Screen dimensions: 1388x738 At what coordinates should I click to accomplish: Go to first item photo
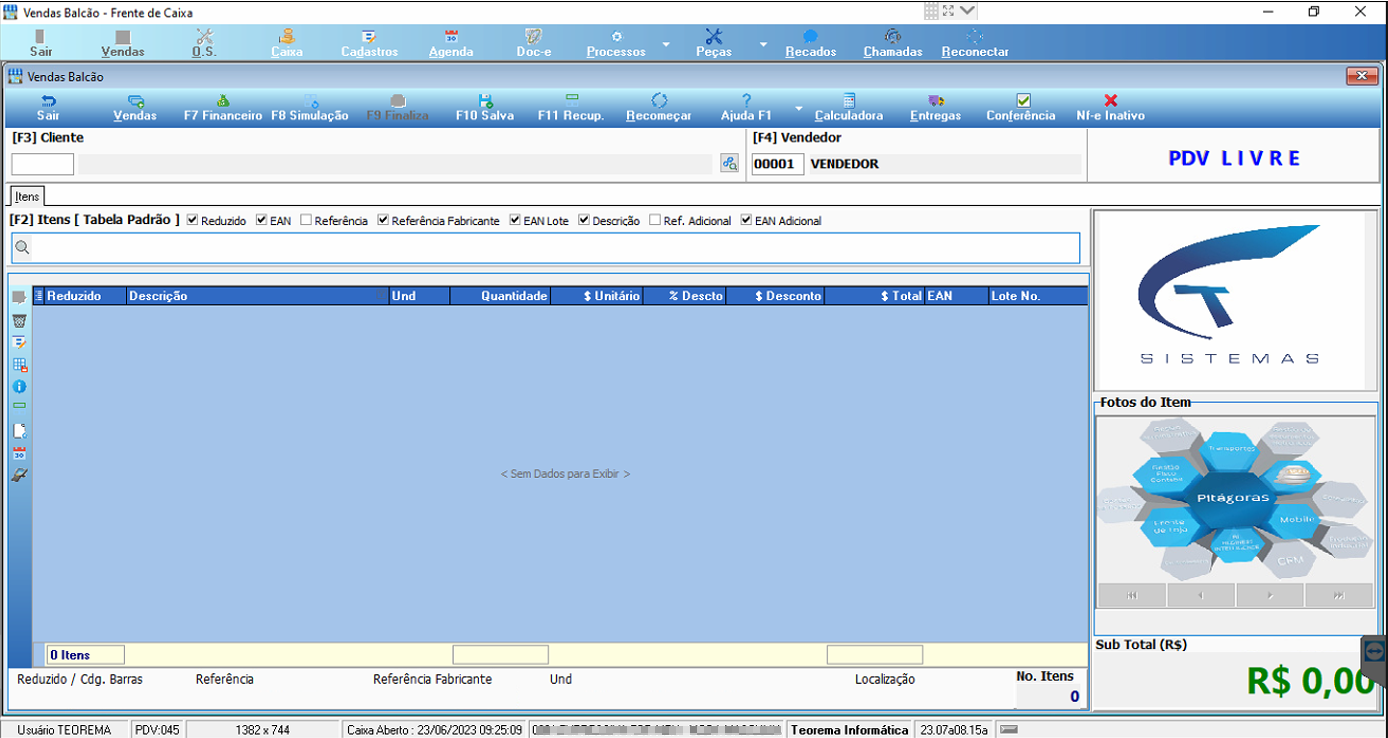coord(1132,595)
